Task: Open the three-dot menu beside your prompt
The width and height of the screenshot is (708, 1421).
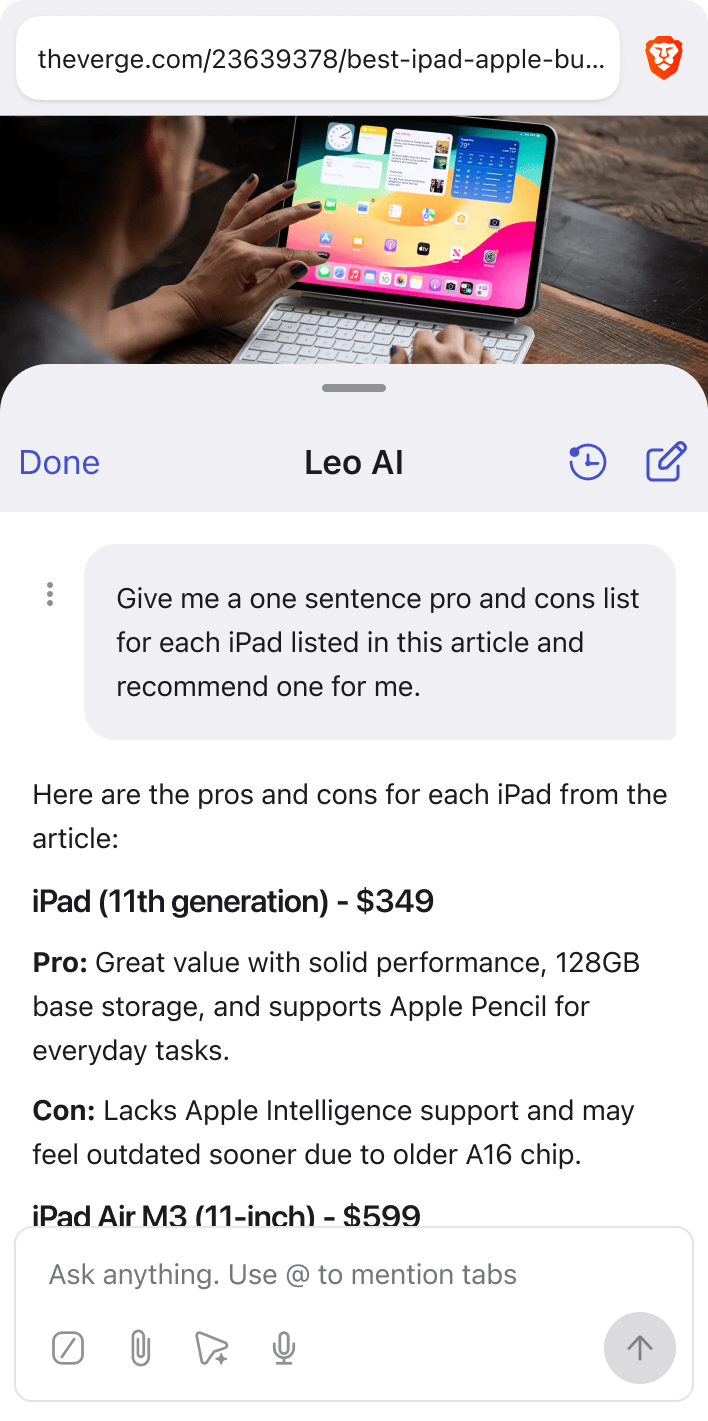Action: point(49,594)
